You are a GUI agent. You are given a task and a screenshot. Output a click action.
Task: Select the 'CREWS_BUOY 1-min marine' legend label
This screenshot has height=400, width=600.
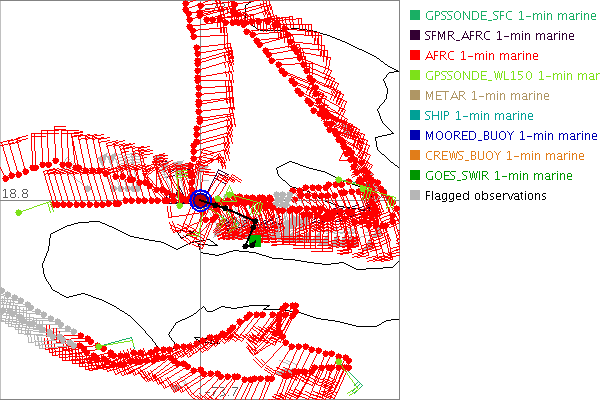(504, 156)
